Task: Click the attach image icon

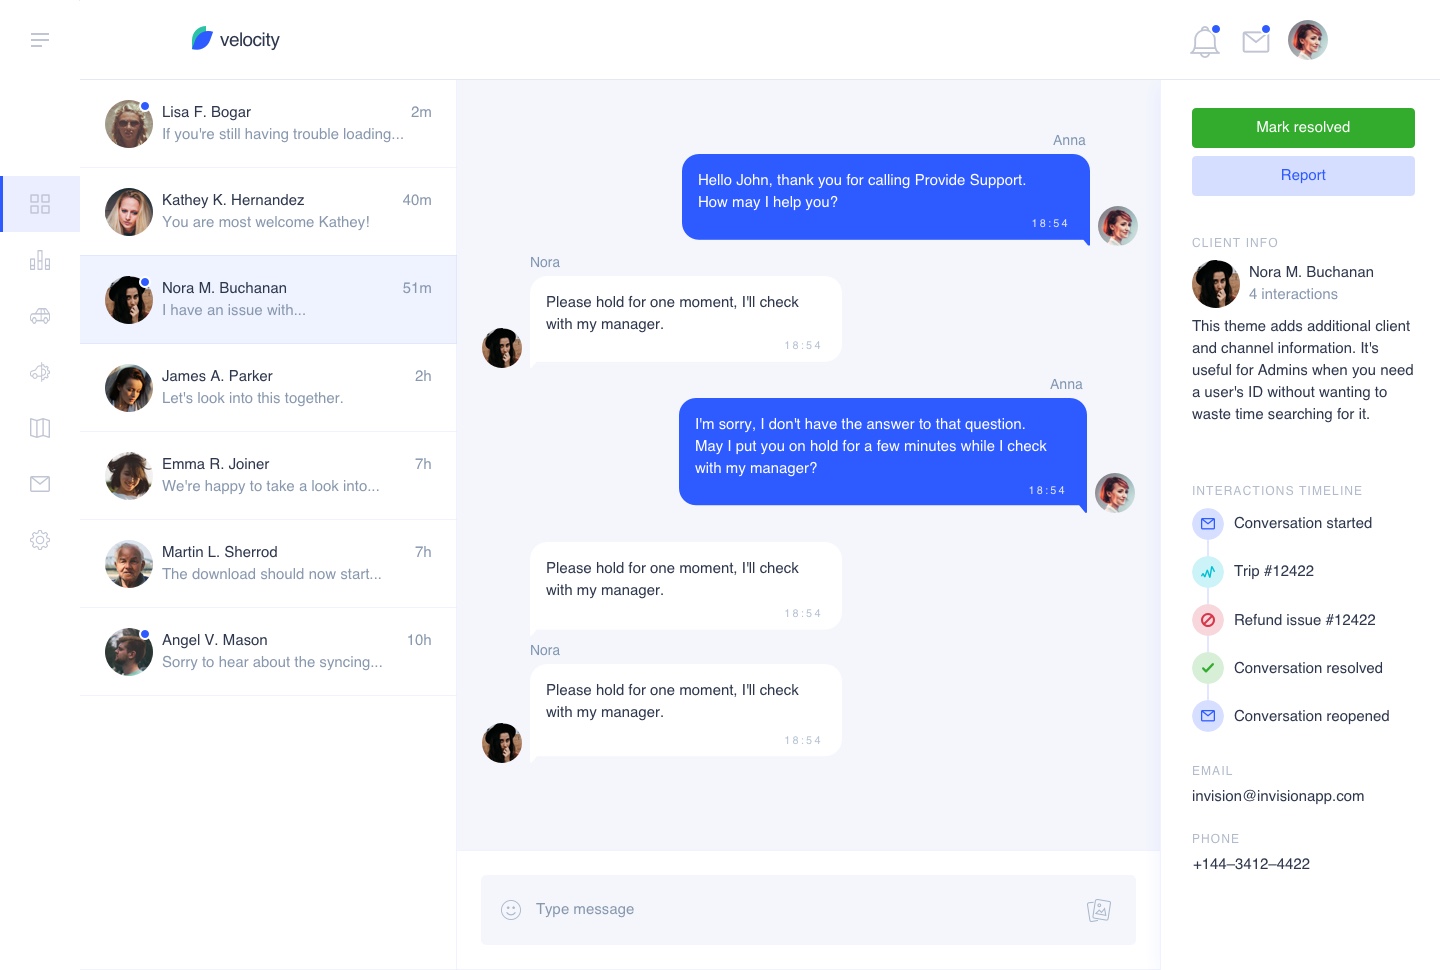Action: click(1099, 910)
